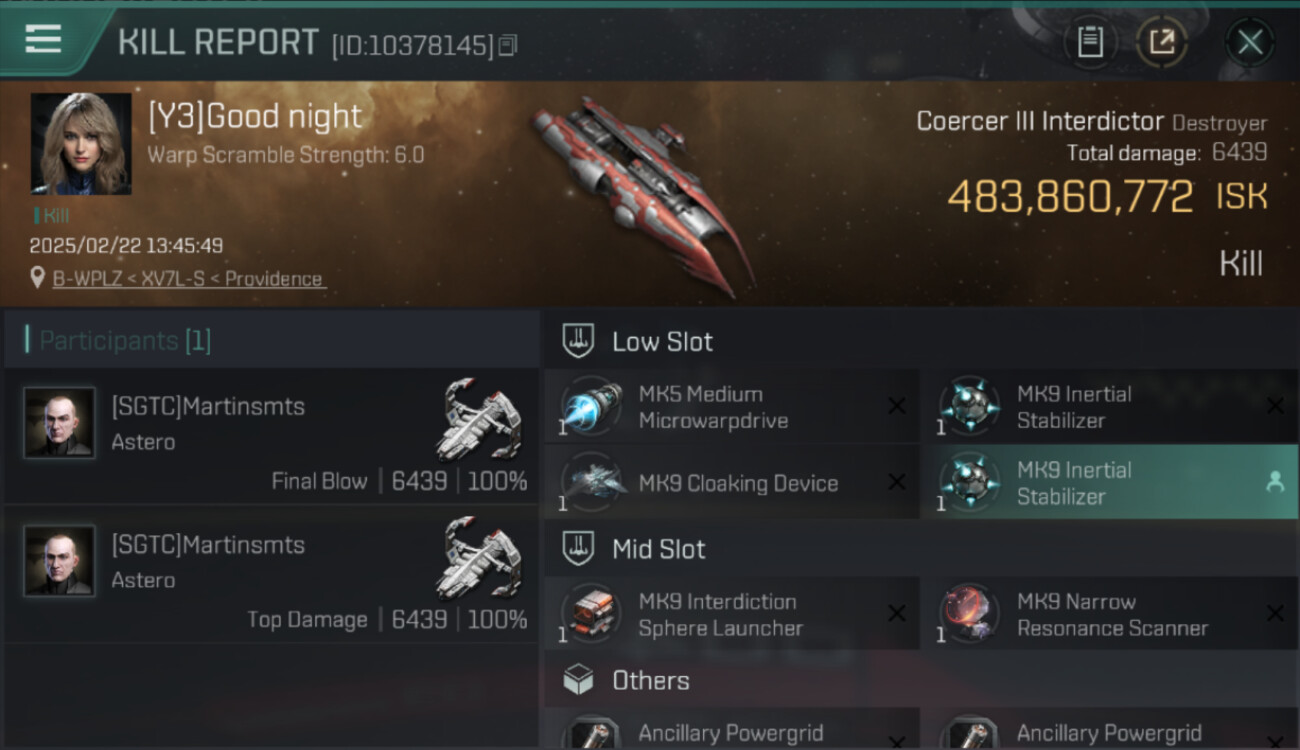Copy the kill report ID
The image size is (1300, 750).
(508, 45)
